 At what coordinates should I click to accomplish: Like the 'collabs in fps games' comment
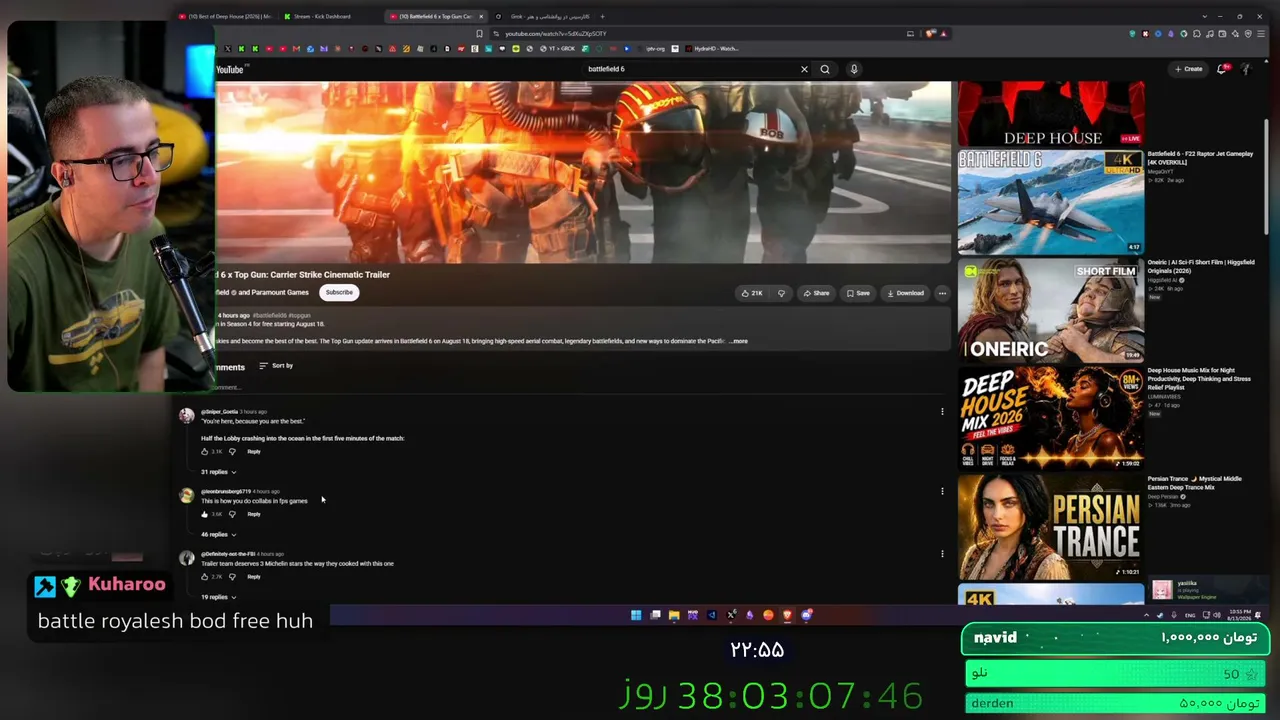tap(205, 514)
